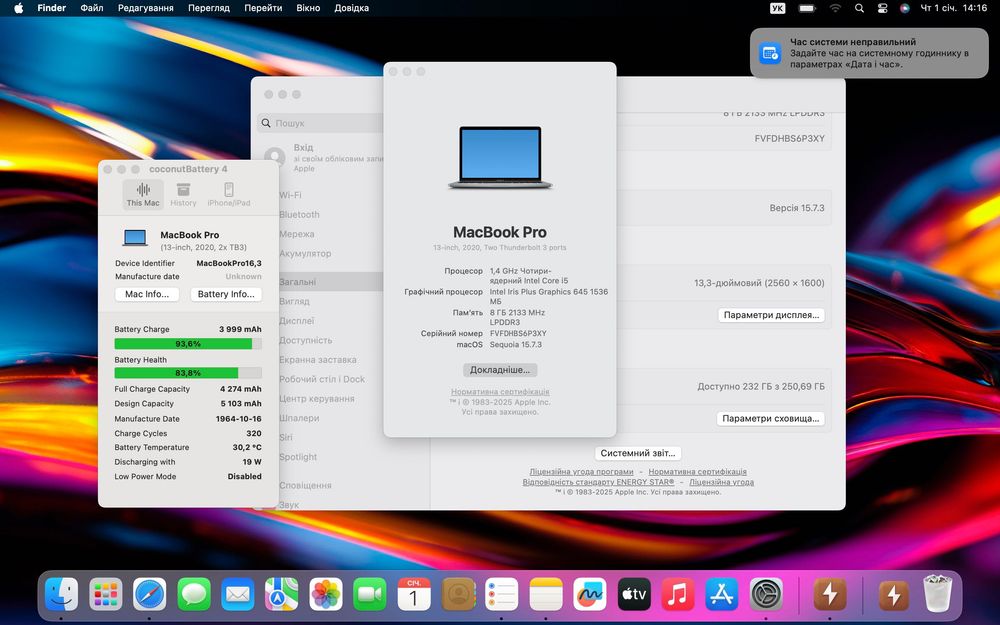Open System Settings in the Dock
The image size is (1000, 625).
(x=766, y=594)
